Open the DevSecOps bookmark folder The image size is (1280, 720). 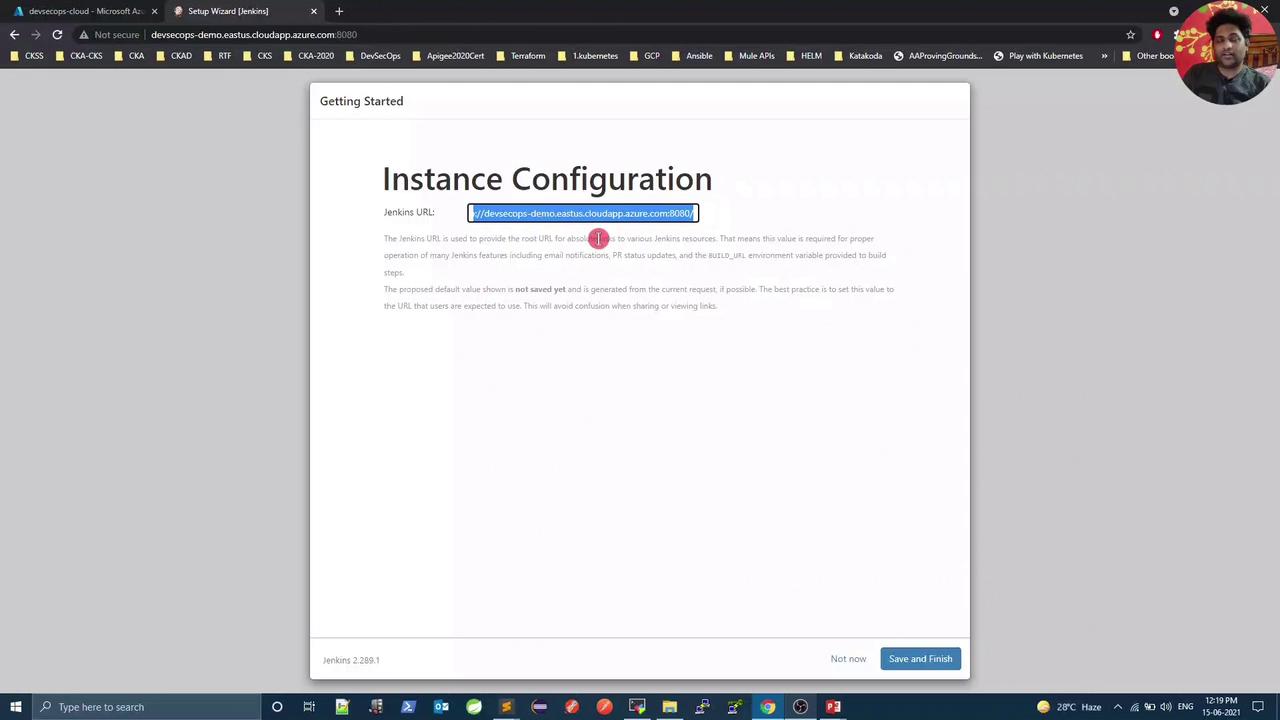tap(373, 56)
